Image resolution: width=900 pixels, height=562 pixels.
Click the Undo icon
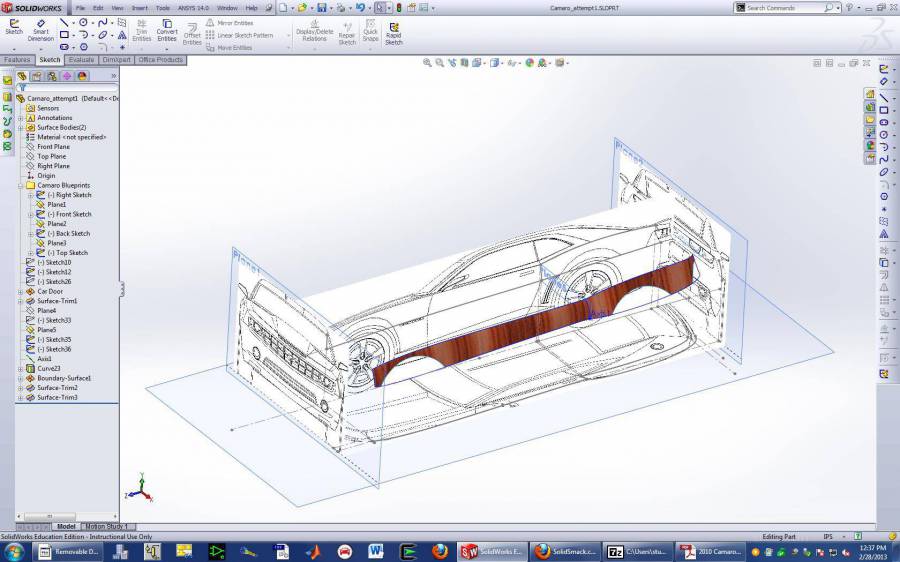(360, 8)
